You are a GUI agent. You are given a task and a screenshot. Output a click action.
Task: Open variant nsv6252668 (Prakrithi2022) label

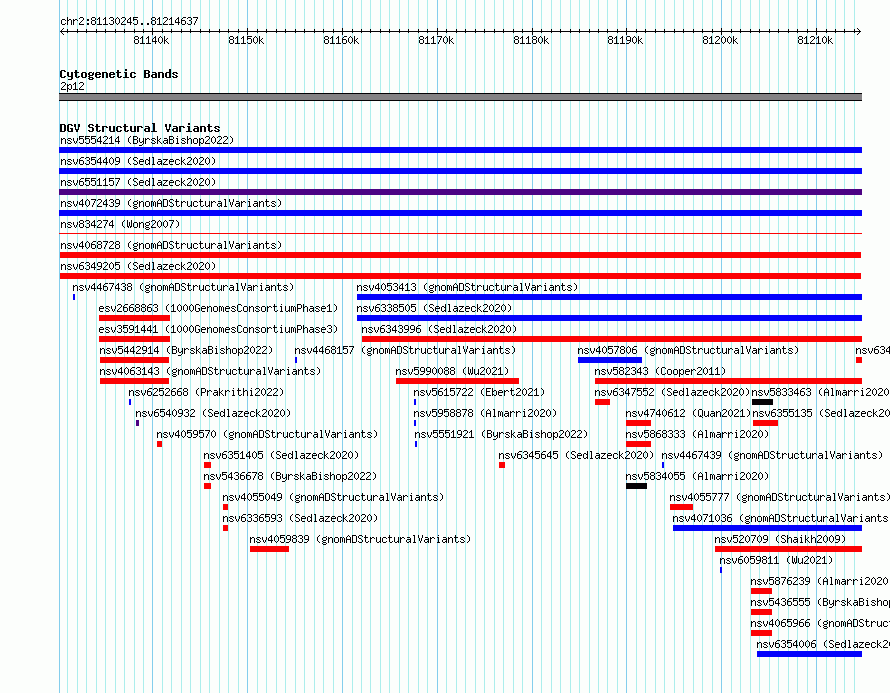(x=206, y=392)
